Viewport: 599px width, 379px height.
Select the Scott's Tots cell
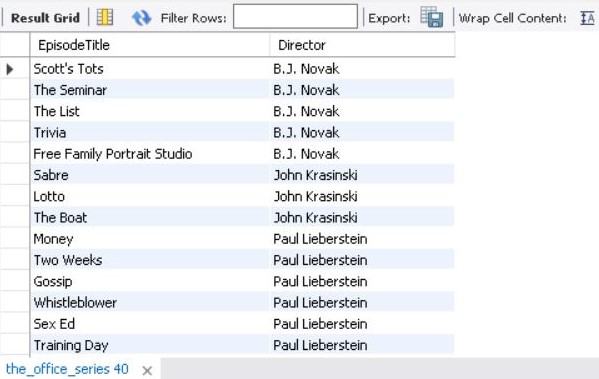(x=150, y=69)
